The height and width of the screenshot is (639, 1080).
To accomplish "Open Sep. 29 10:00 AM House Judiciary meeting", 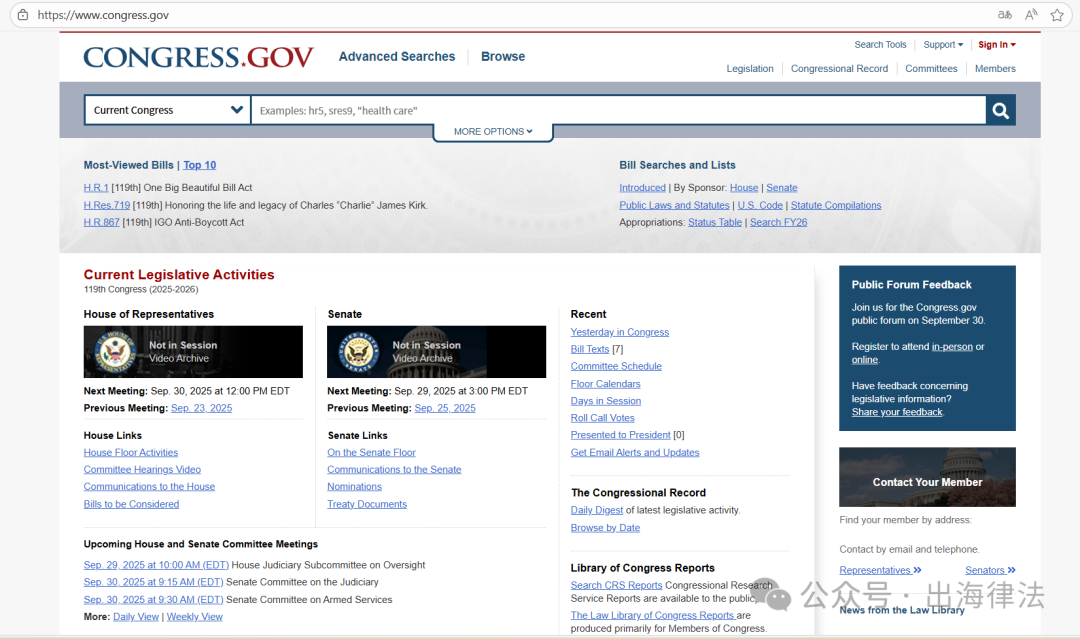I will [156, 565].
